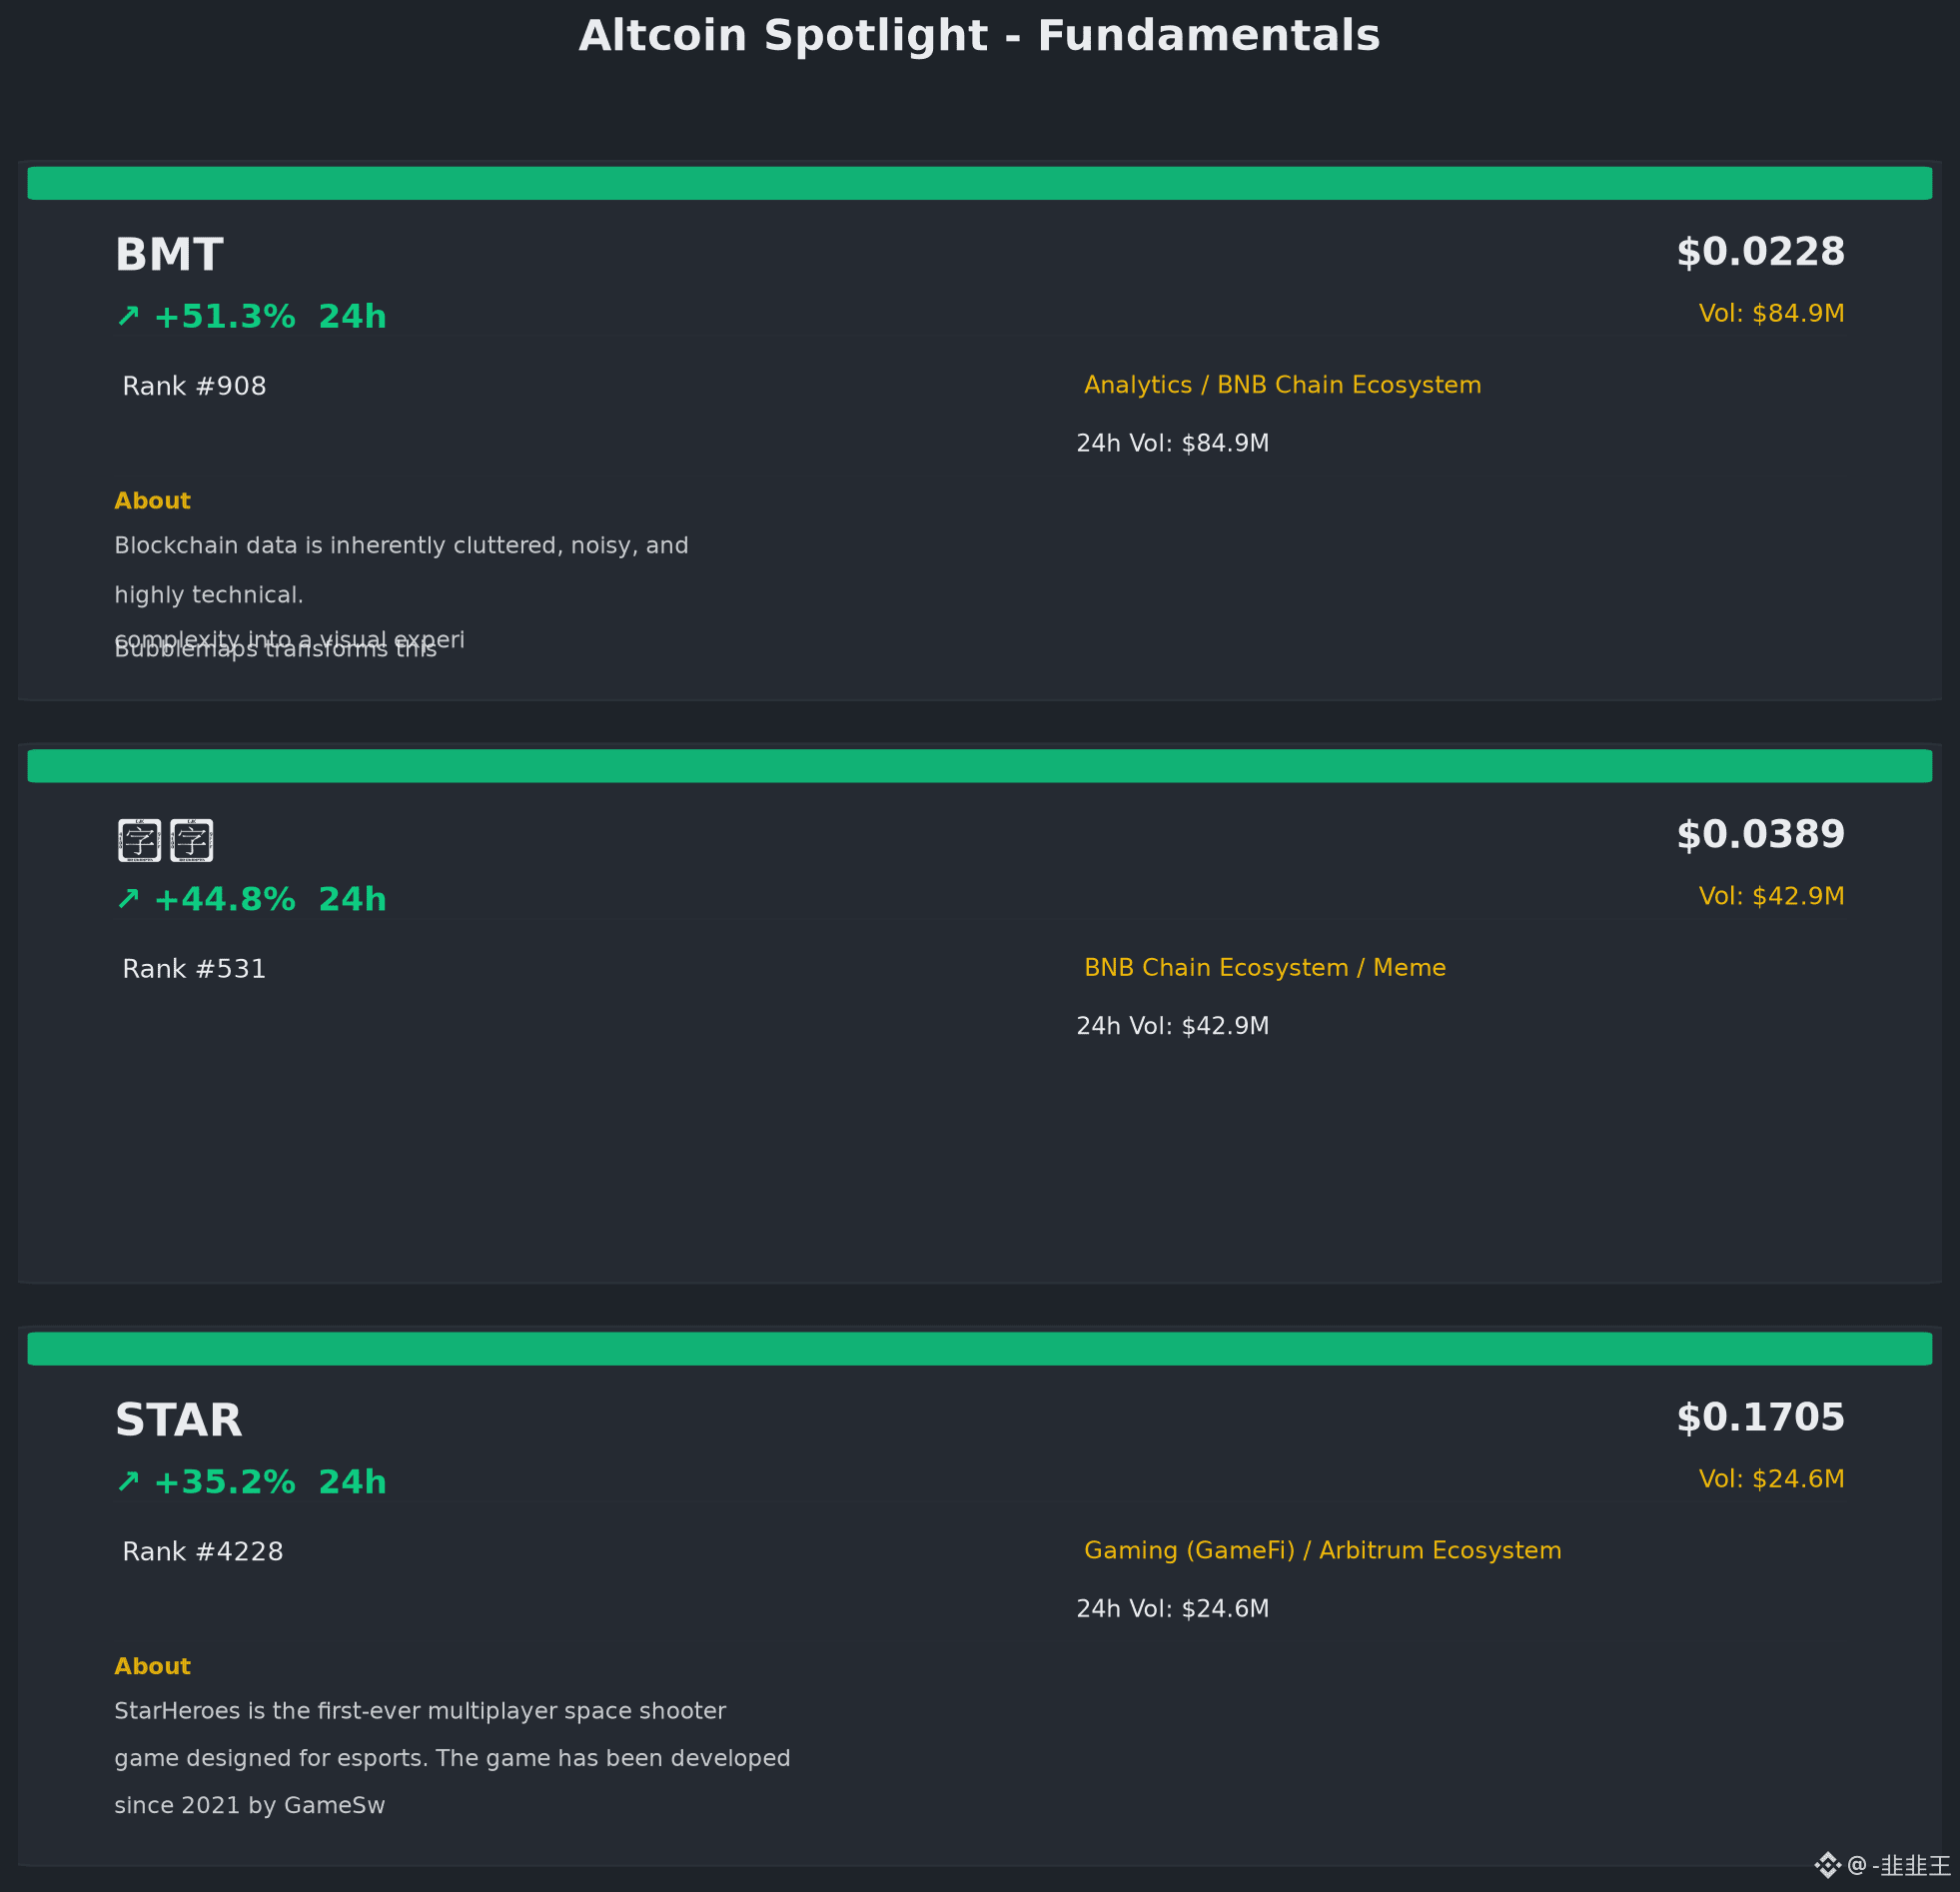
Task: Click the $0.1705 price of STAR
Action: pos(1760,1417)
